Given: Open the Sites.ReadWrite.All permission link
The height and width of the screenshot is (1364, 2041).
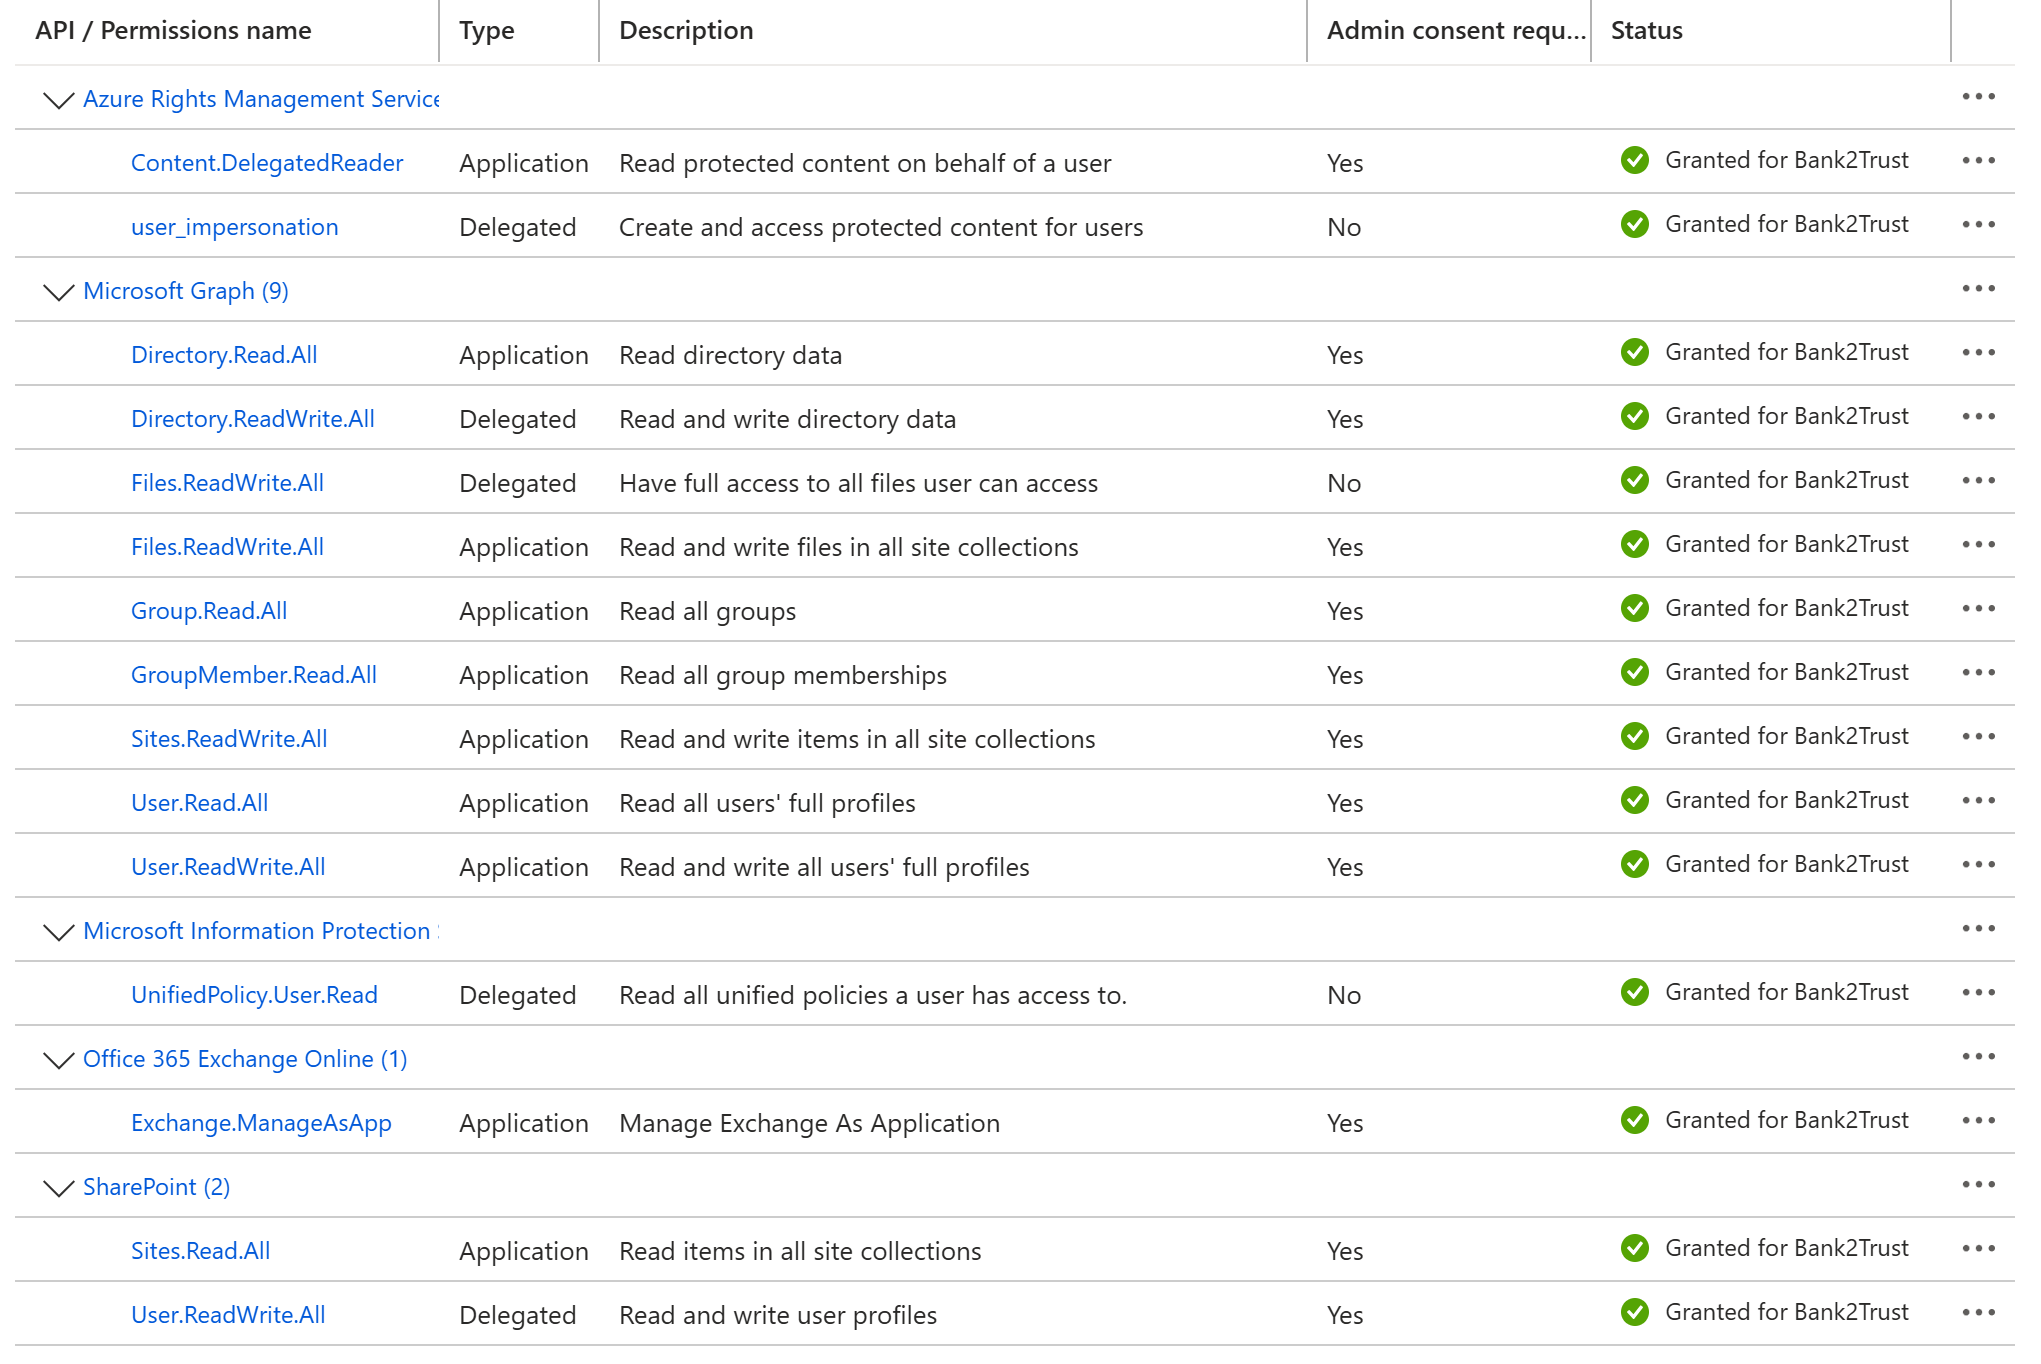Looking at the screenshot, I should pyautogui.click(x=229, y=739).
